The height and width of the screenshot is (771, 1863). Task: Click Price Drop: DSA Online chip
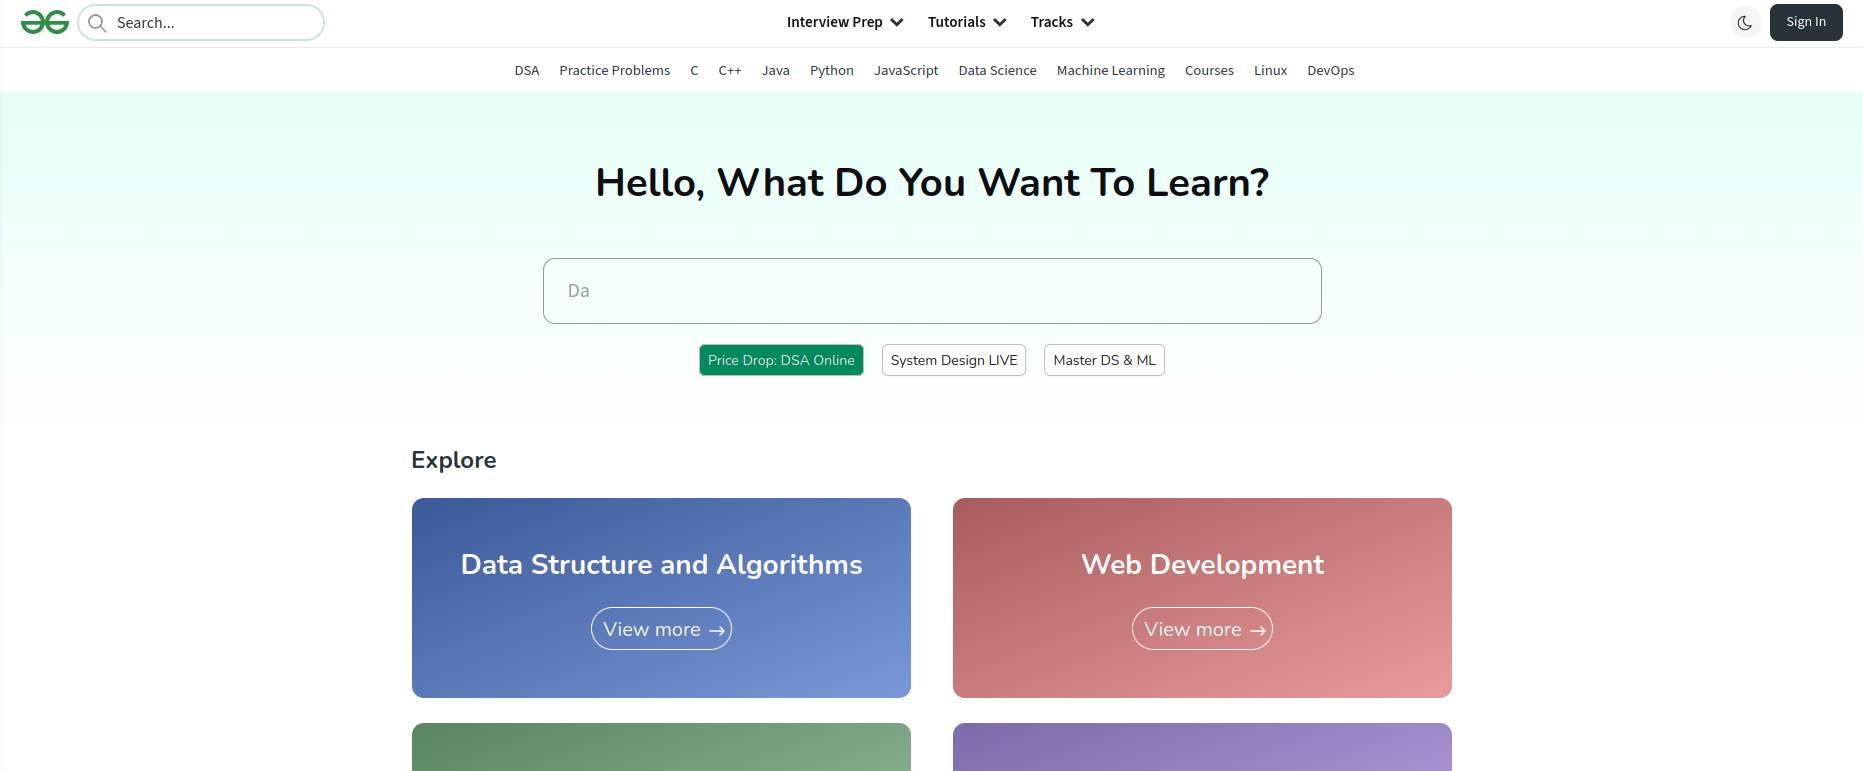tap(781, 360)
